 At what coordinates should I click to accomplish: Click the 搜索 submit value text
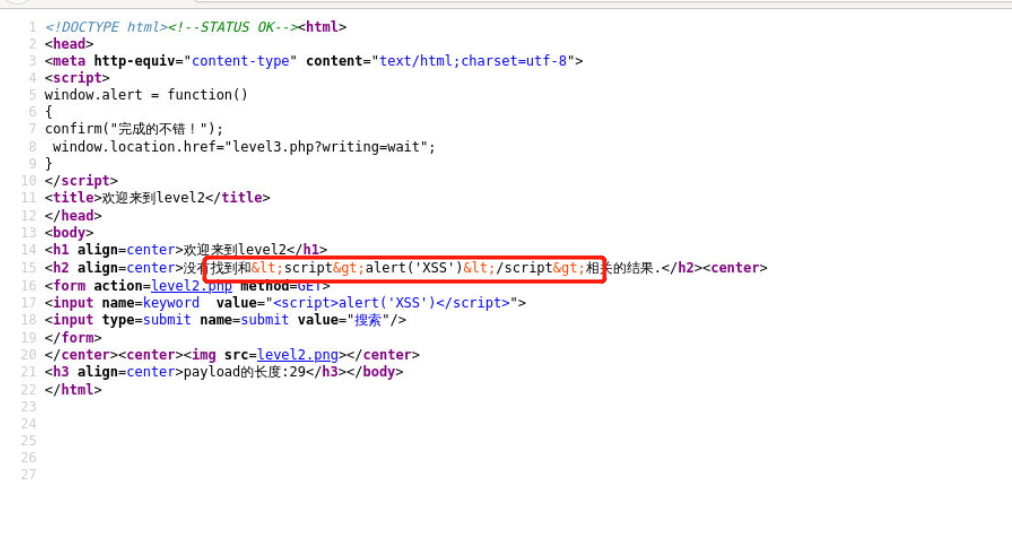[x=368, y=320]
